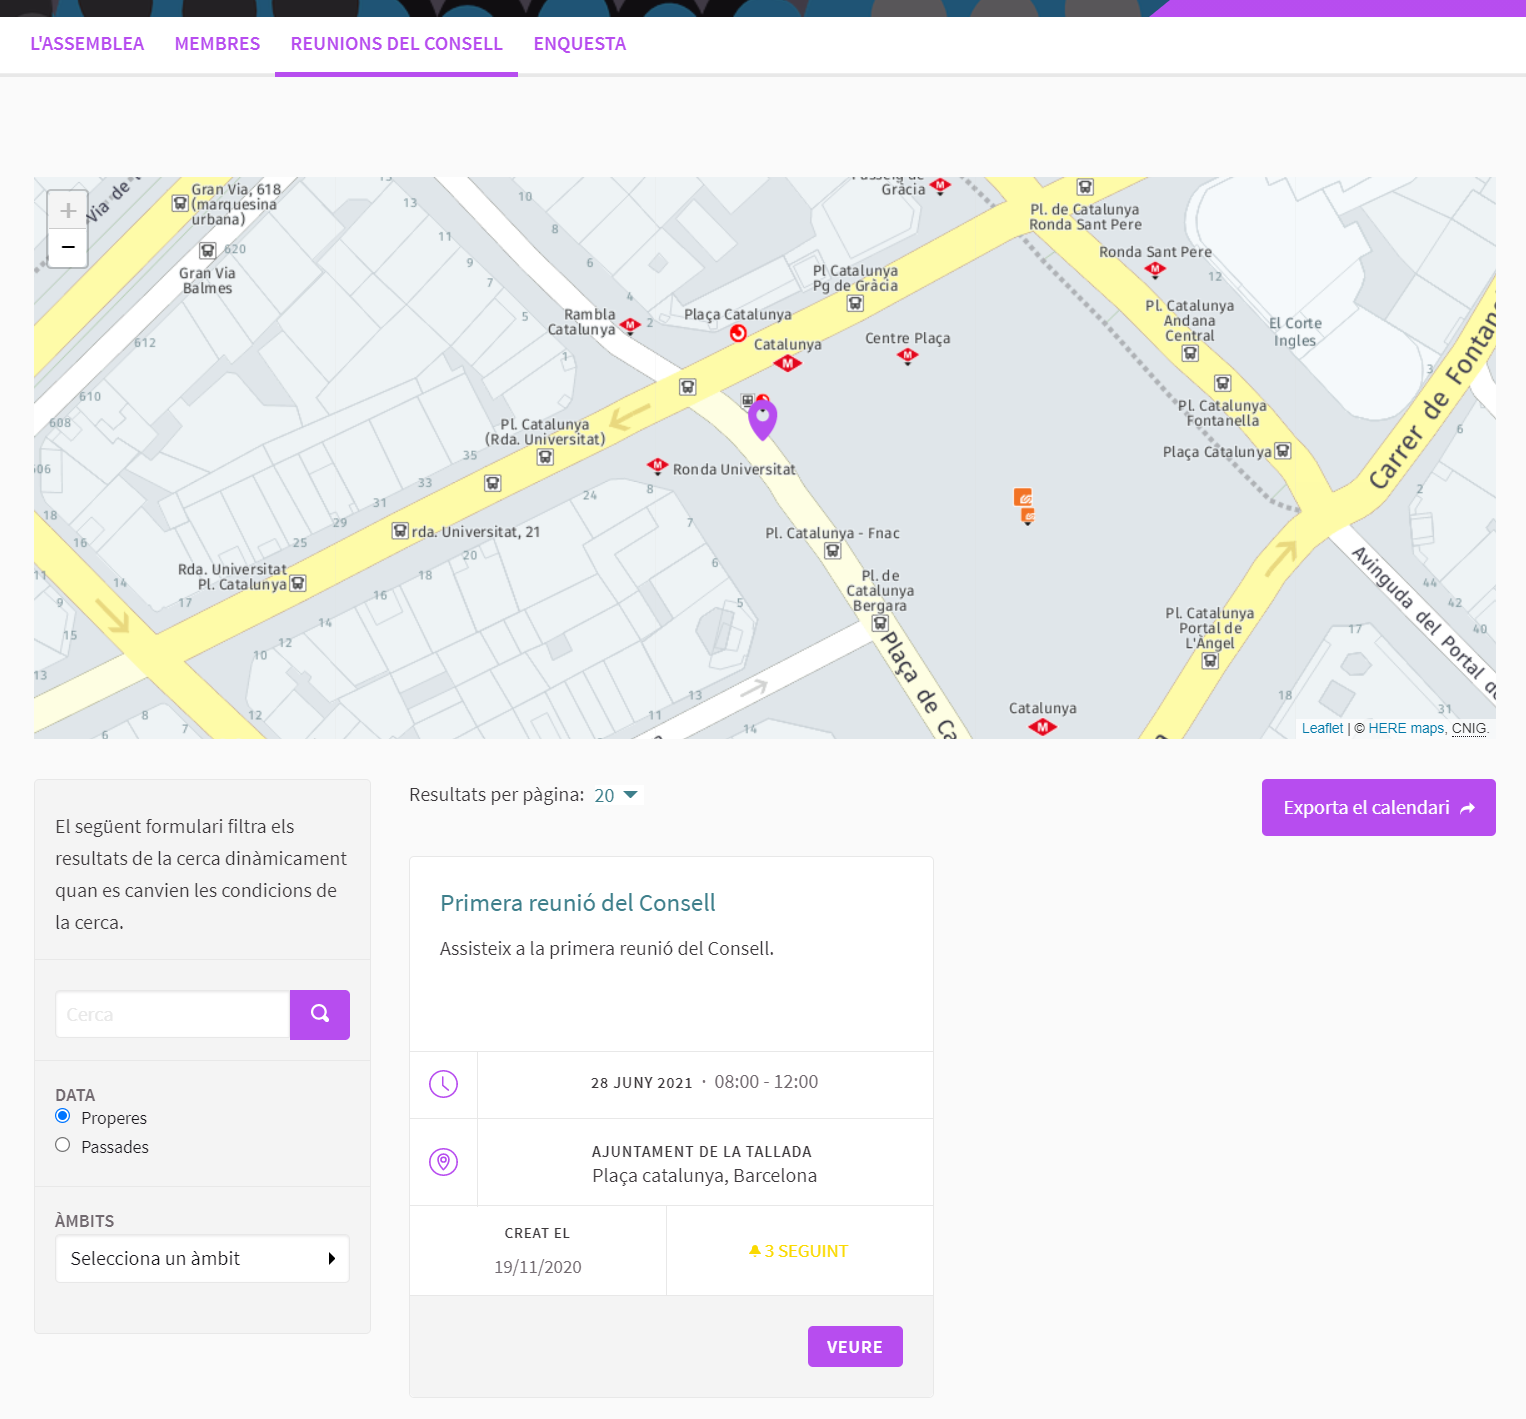This screenshot has height=1419, width=1526.
Task: Click the '28 JUNY 2021' date text
Action: pos(642,1083)
